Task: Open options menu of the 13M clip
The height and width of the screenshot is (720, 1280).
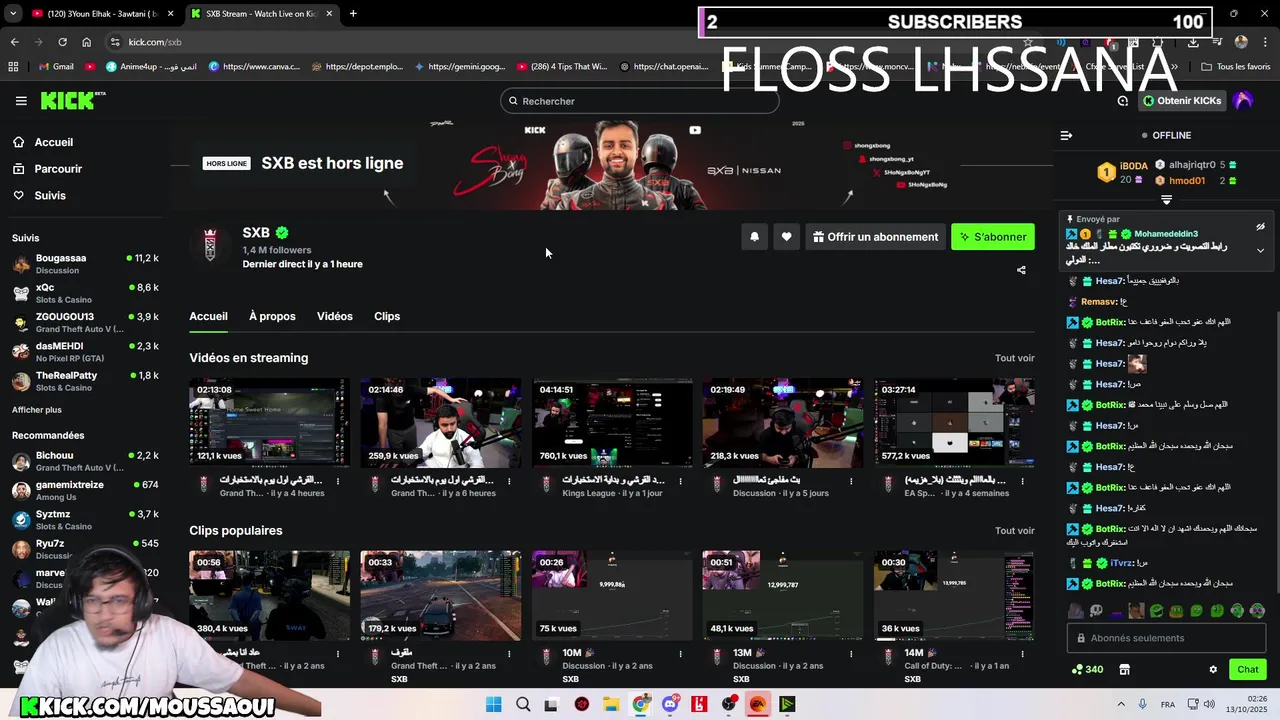Action: [851, 653]
